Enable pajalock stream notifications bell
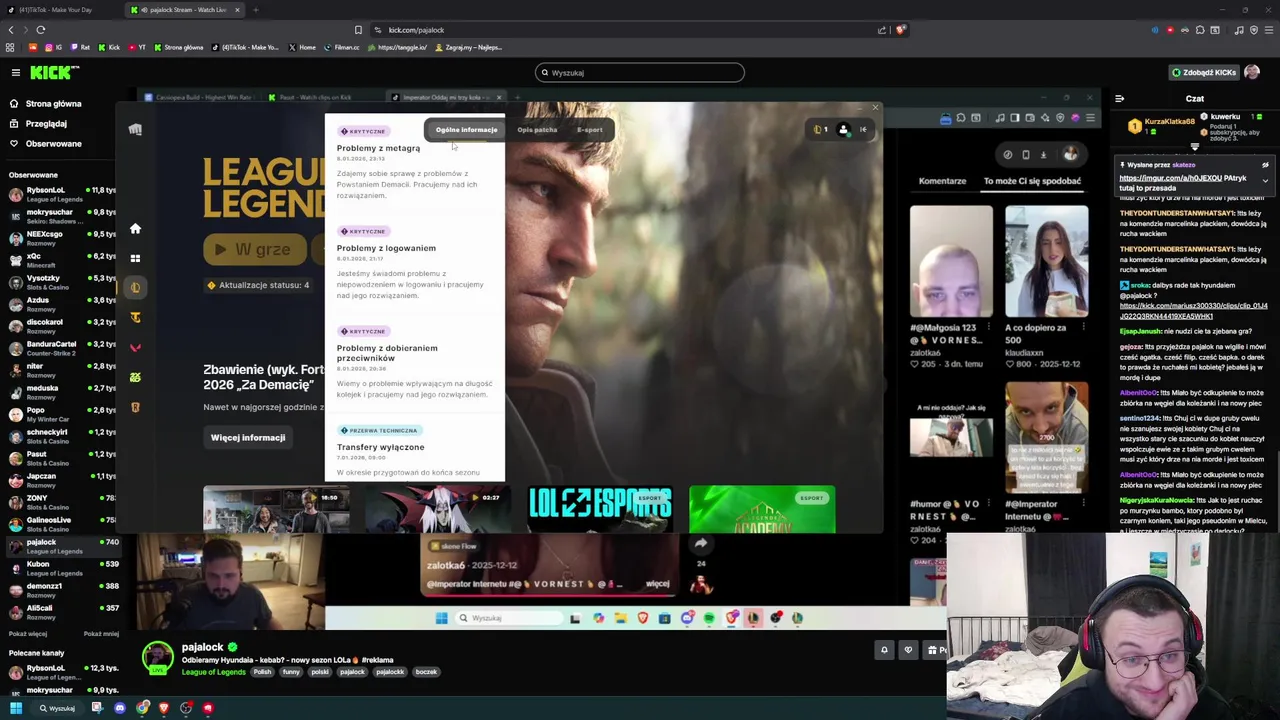 (884, 651)
